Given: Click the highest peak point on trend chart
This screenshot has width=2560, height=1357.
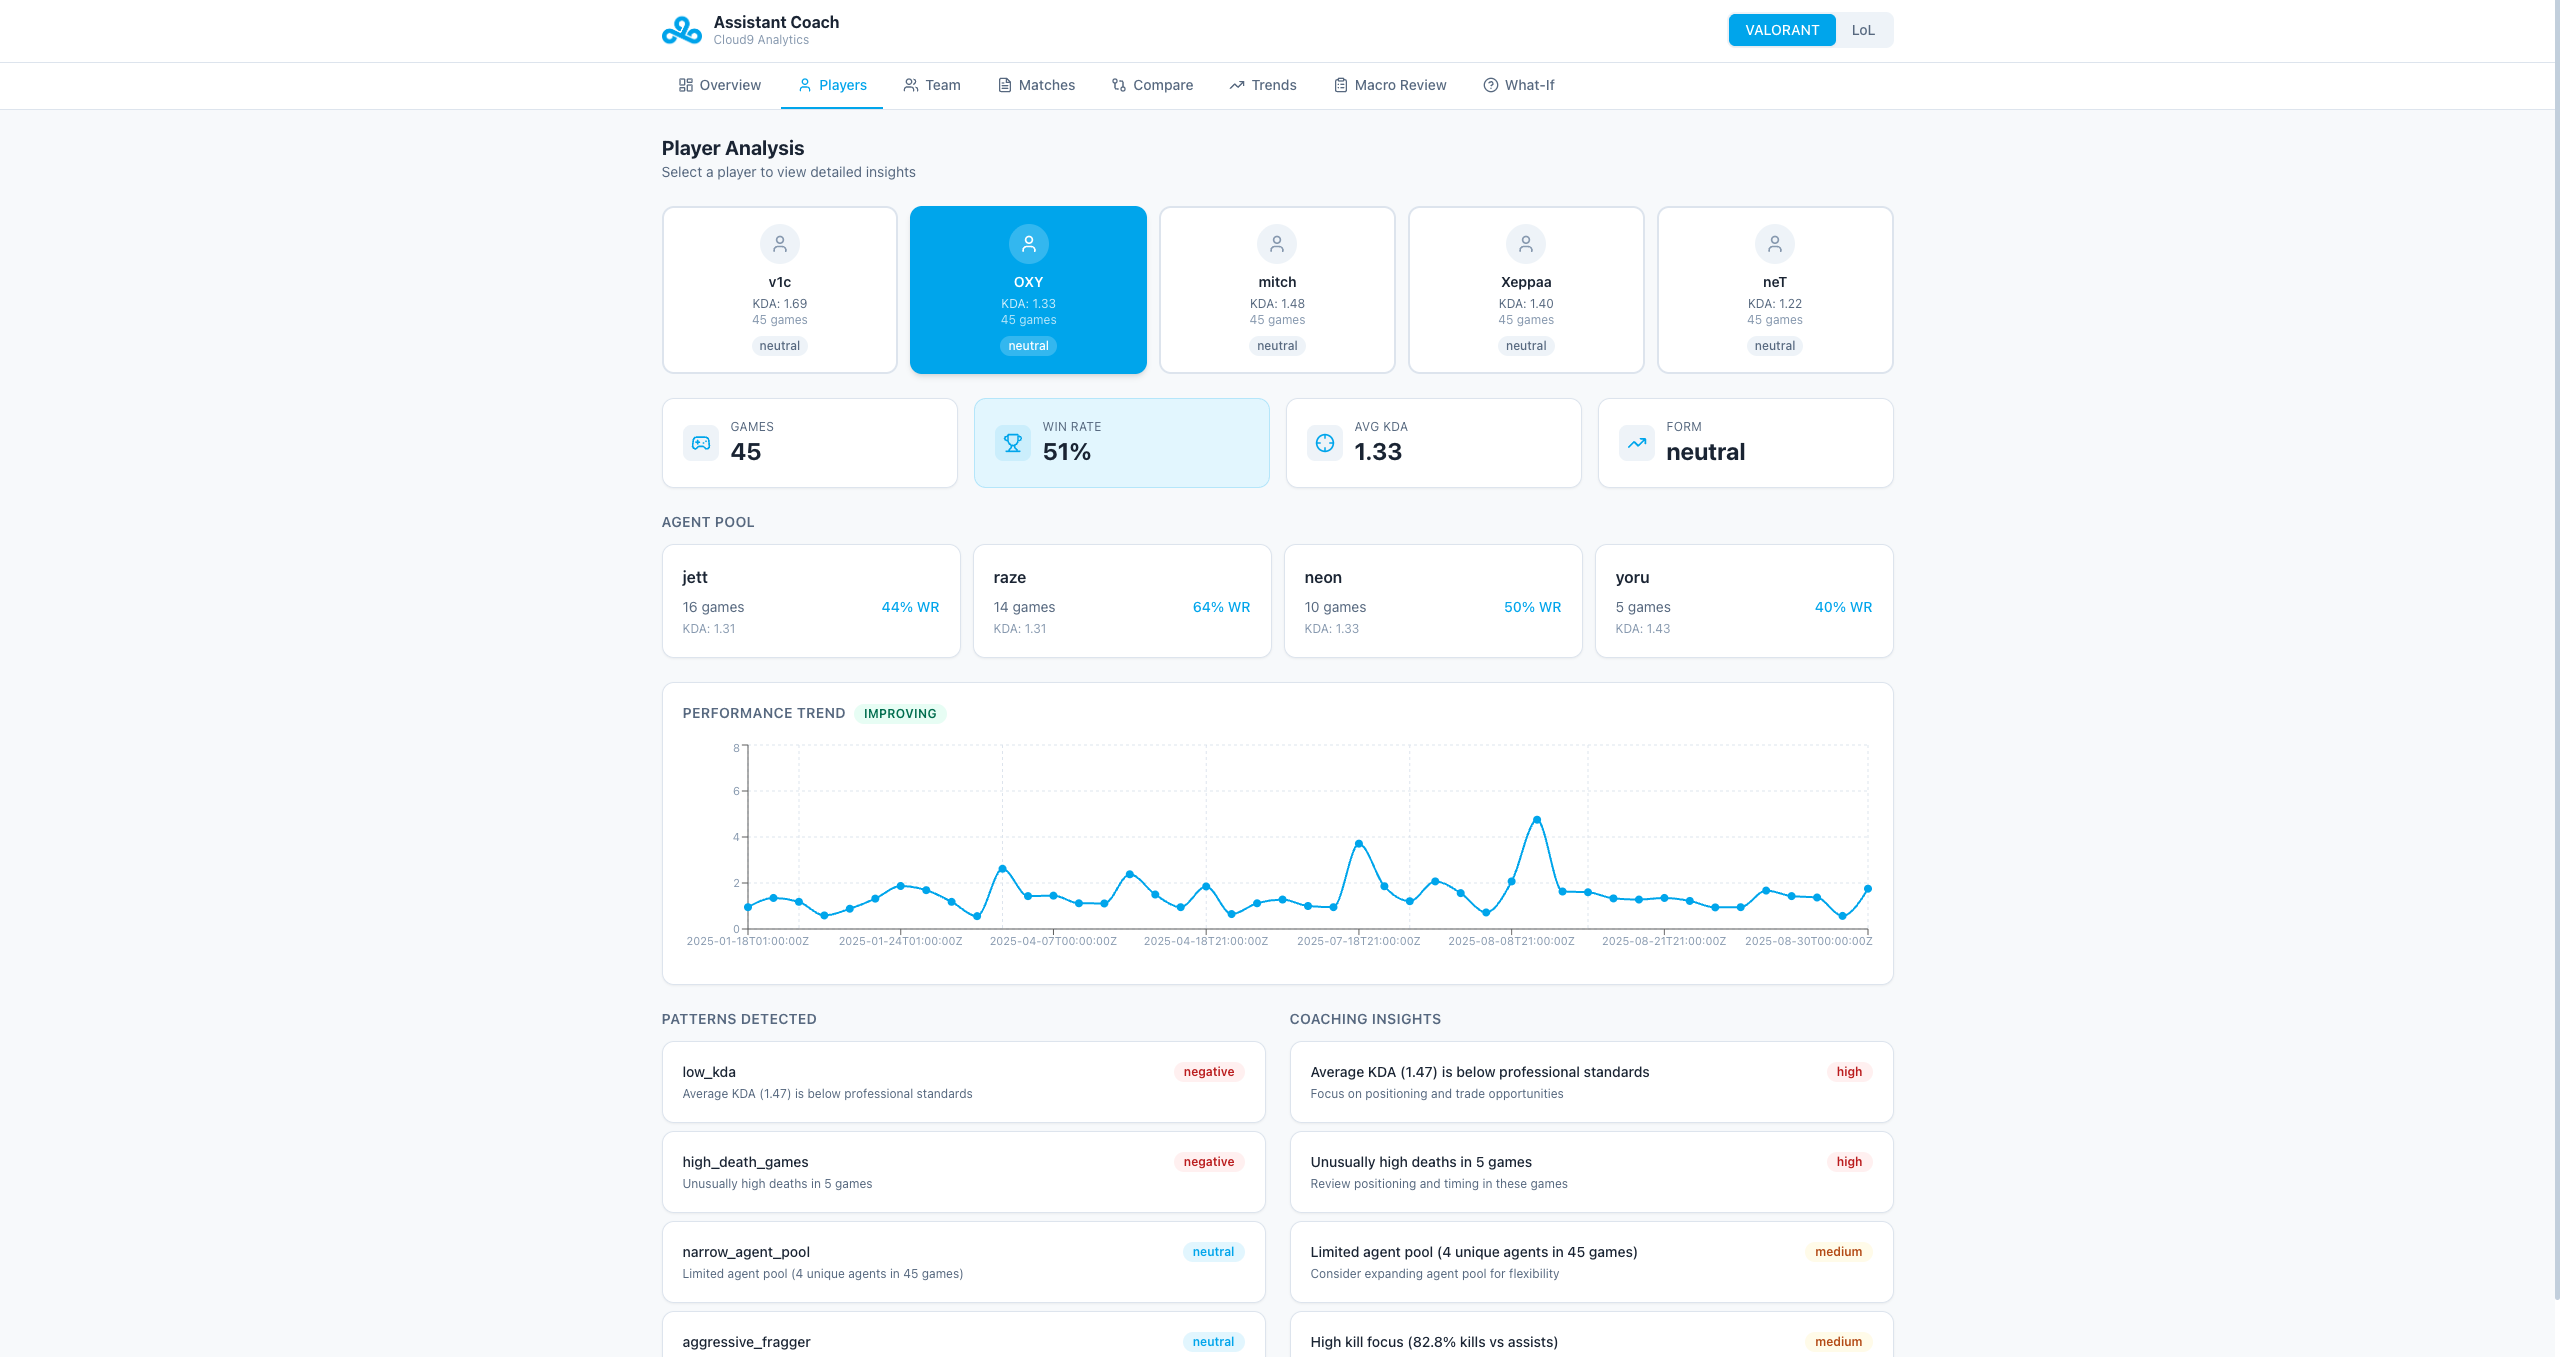Looking at the screenshot, I should (1536, 820).
